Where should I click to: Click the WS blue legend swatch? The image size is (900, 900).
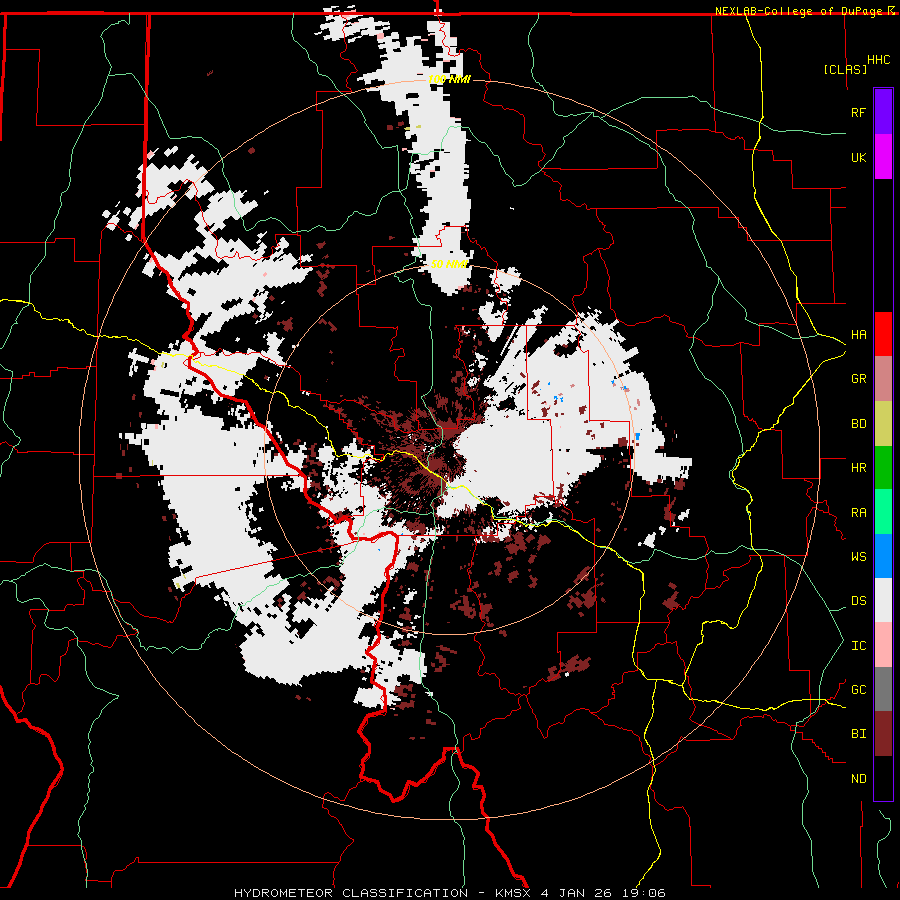[x=883, y=556]
